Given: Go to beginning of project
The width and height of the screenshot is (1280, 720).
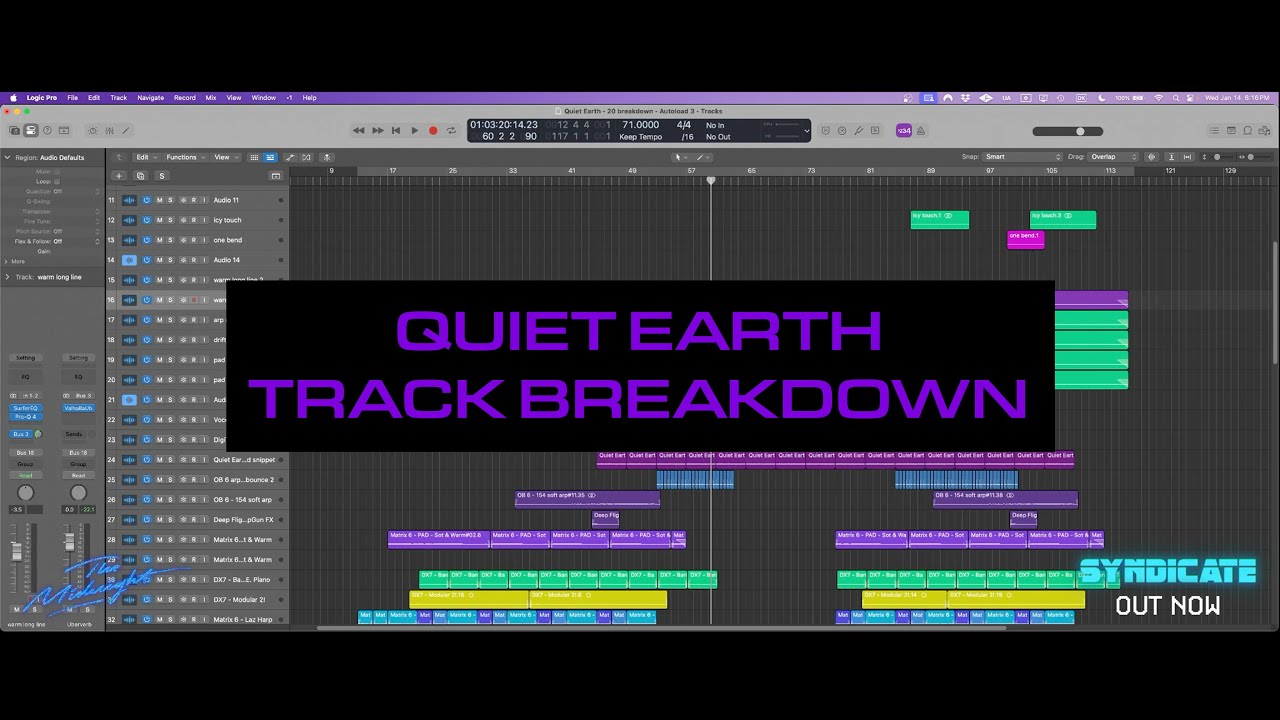Looking at the screenshot, I should coord(396,130).
